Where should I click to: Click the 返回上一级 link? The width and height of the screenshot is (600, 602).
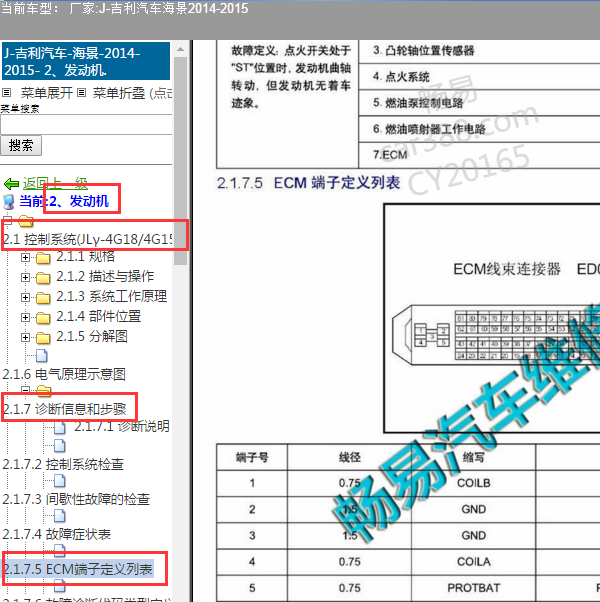pos(55,184)
